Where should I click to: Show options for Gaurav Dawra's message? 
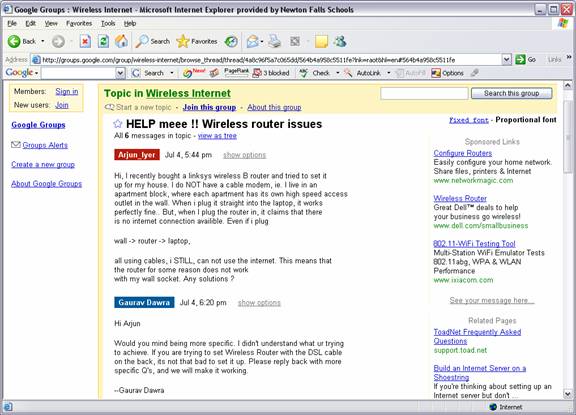259,303
